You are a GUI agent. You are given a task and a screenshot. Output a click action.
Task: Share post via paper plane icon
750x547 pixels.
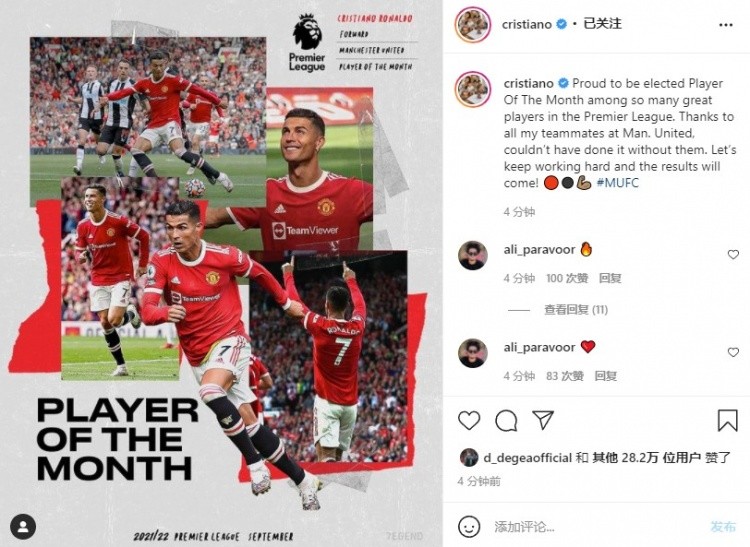[x=543, y=420]
